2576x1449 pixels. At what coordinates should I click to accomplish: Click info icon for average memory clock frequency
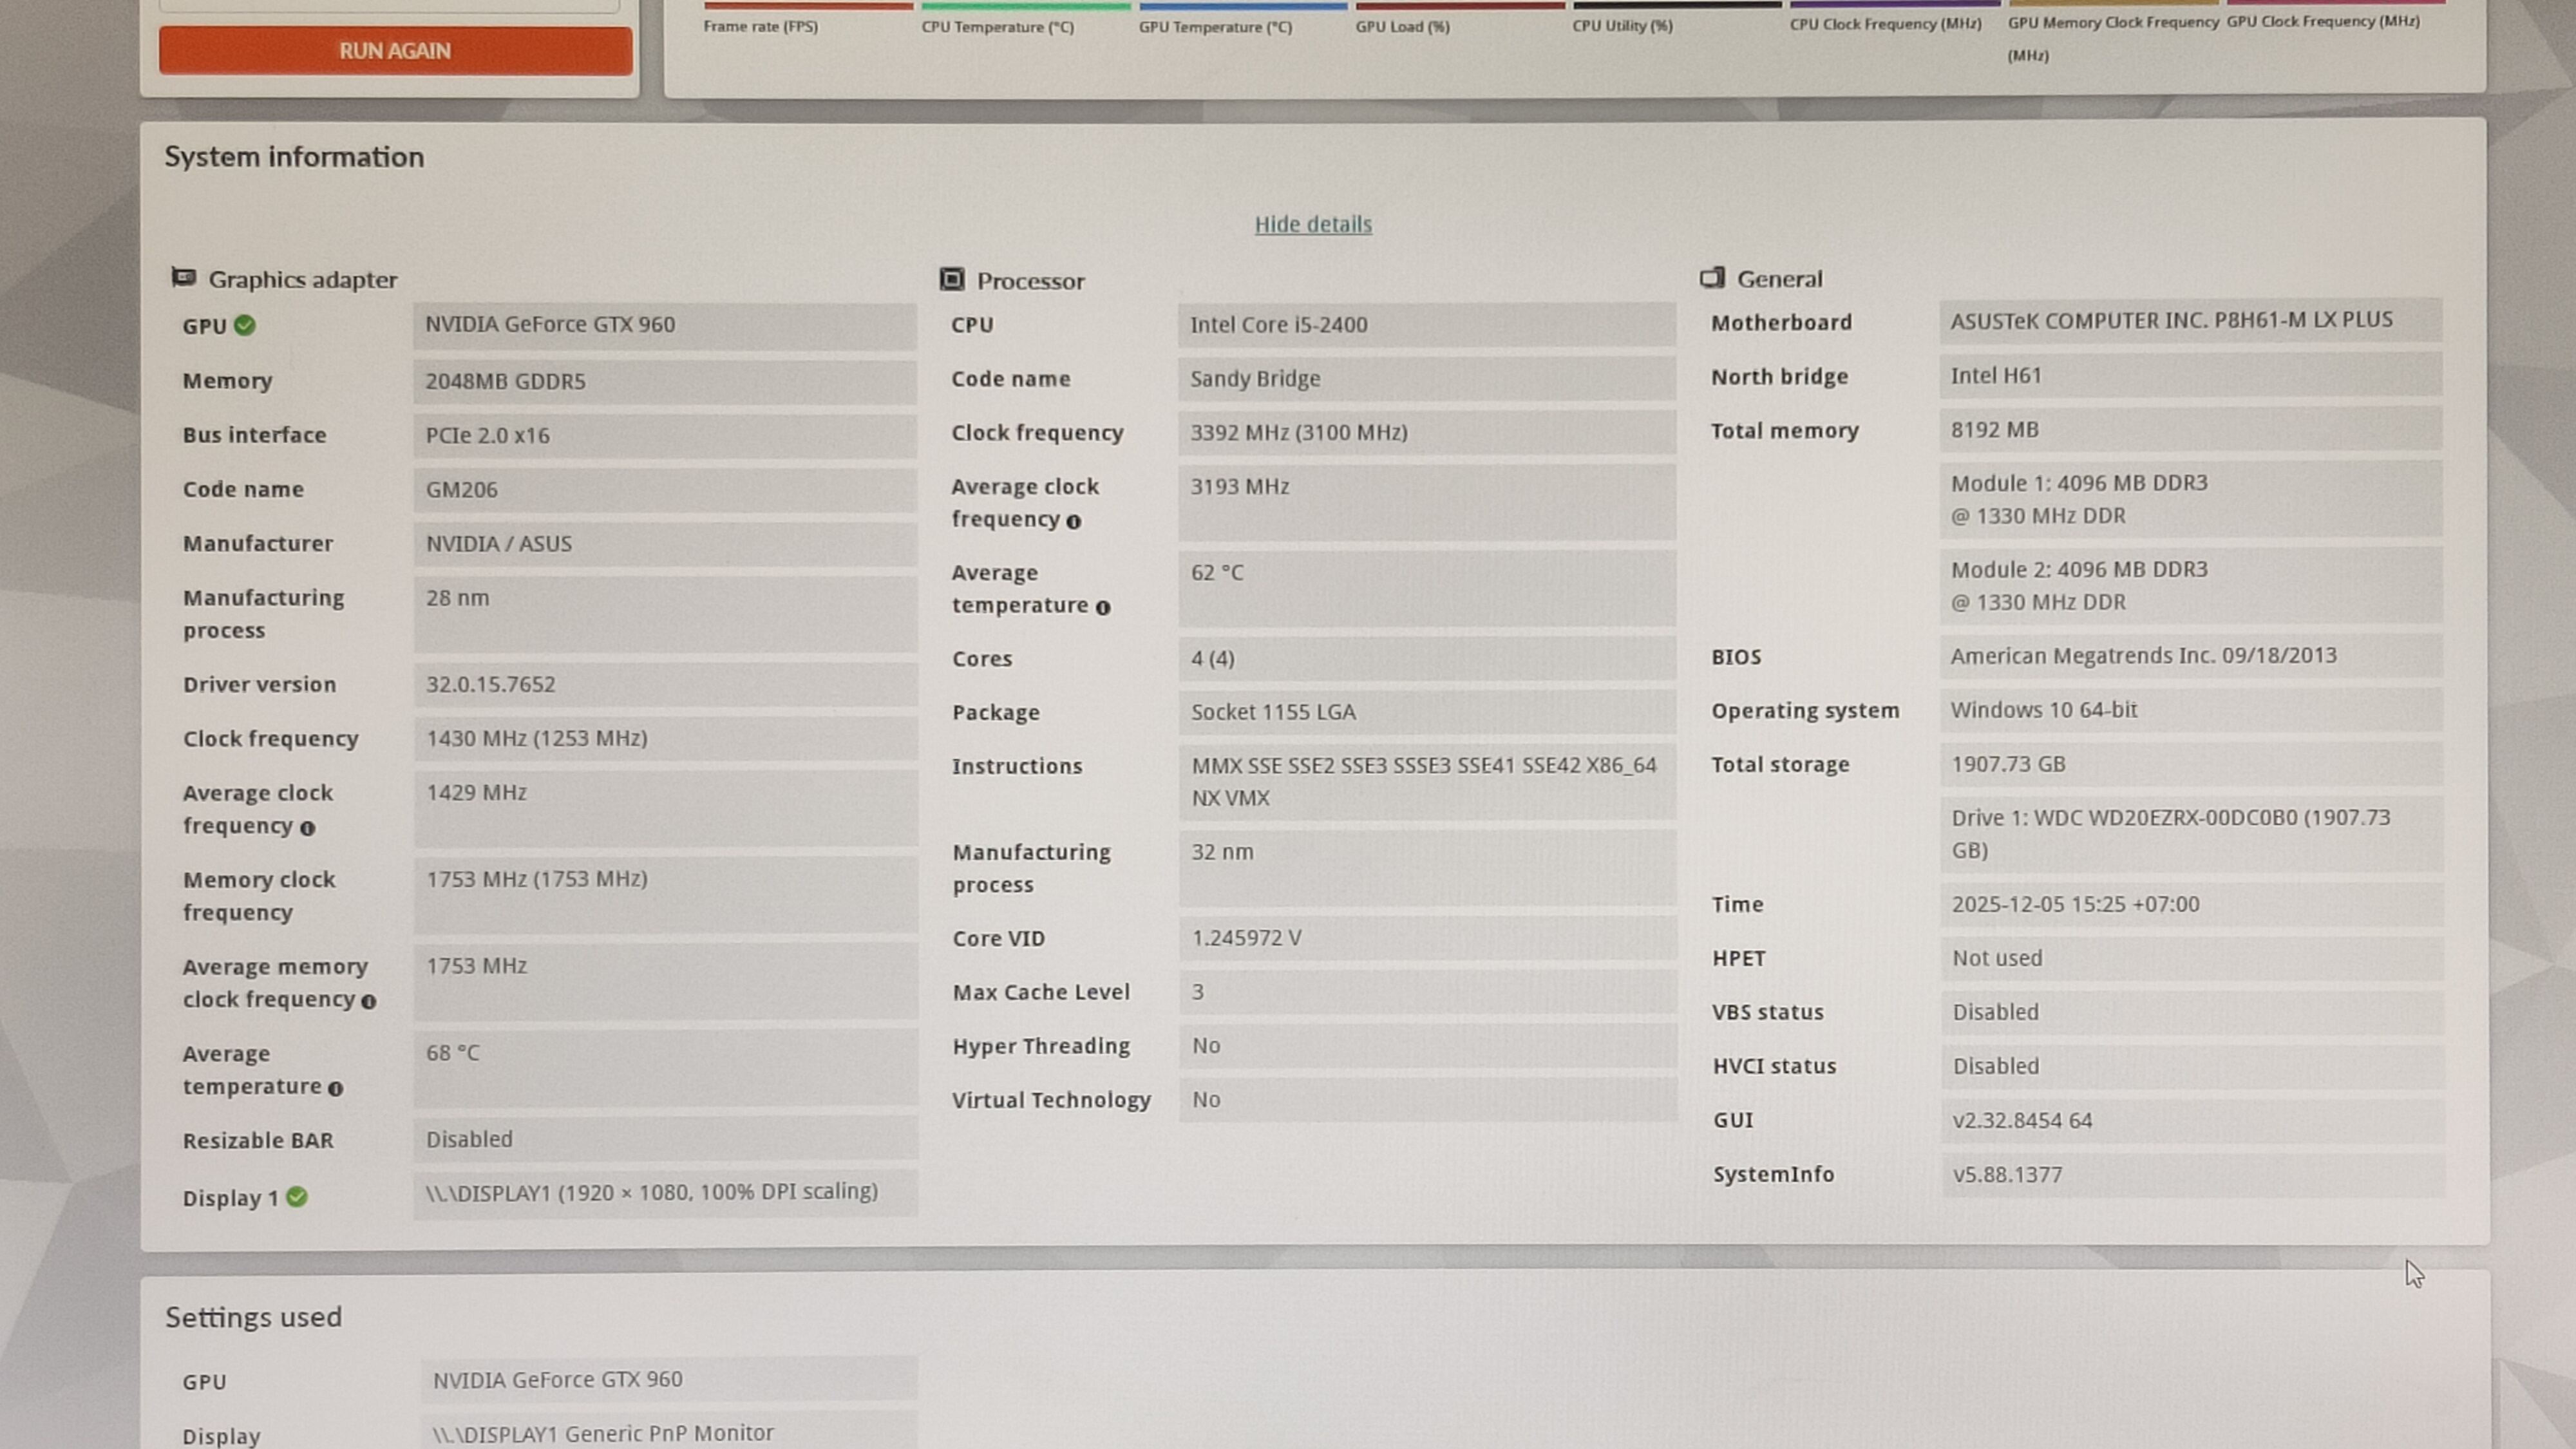[369, 1002]
